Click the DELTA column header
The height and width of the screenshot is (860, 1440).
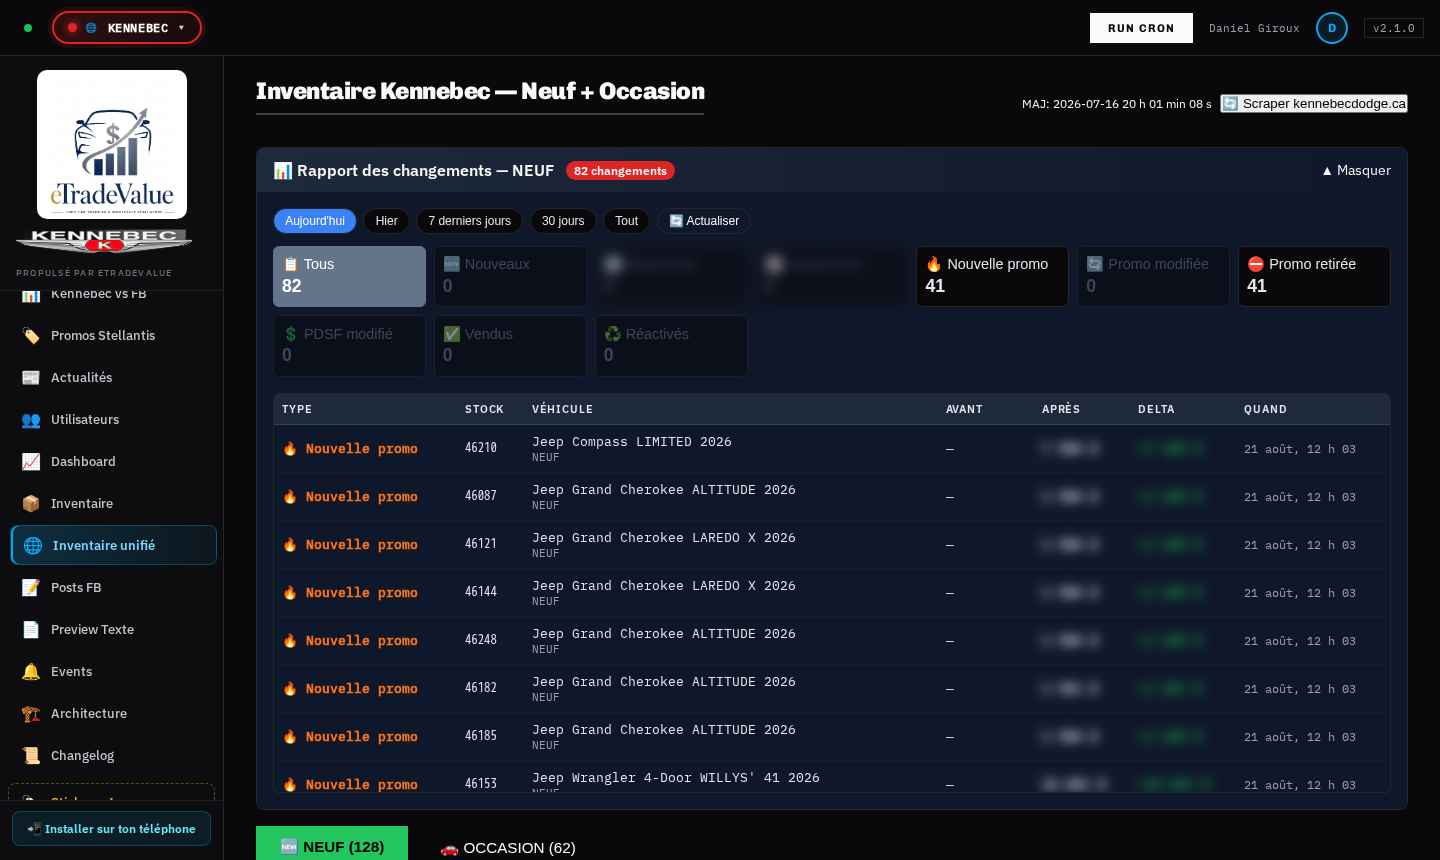[1156, 409]
